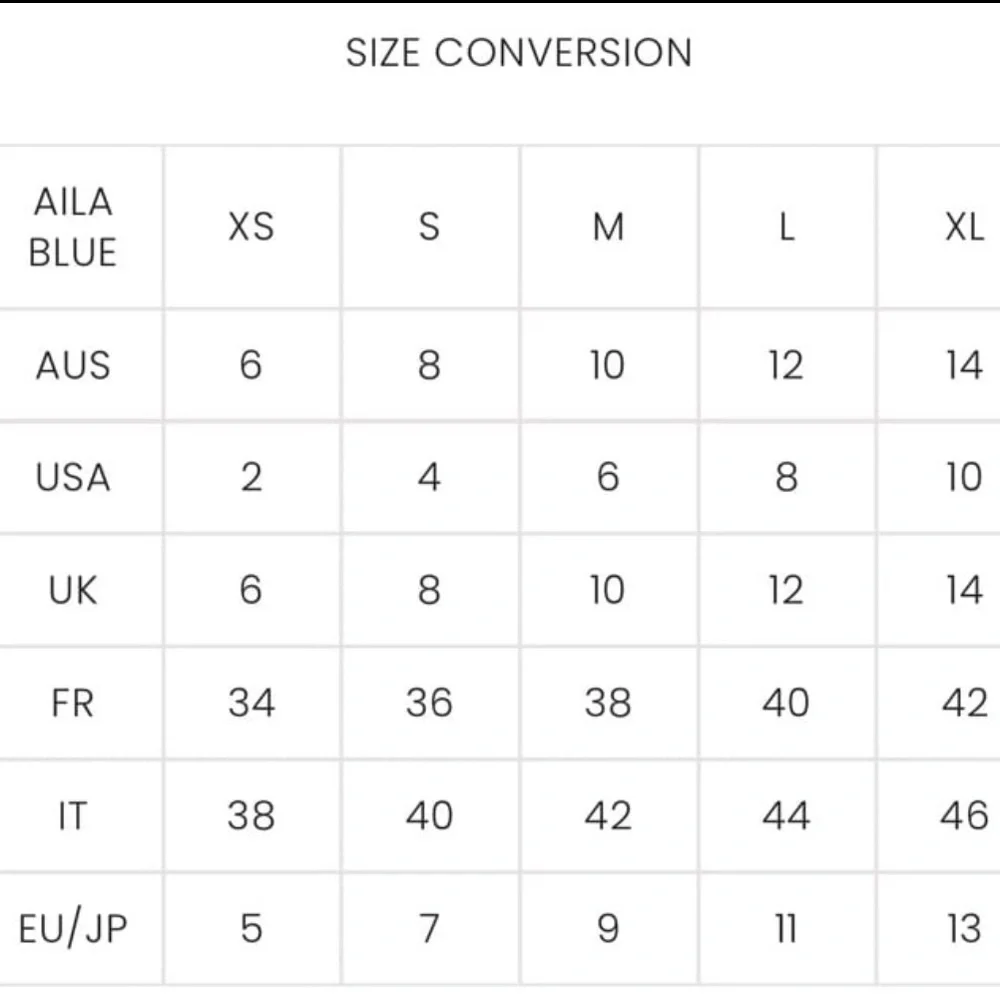Click AUS size 8 under S
The width and height of the screenshot is (1000, 1000).
point(429,366)
